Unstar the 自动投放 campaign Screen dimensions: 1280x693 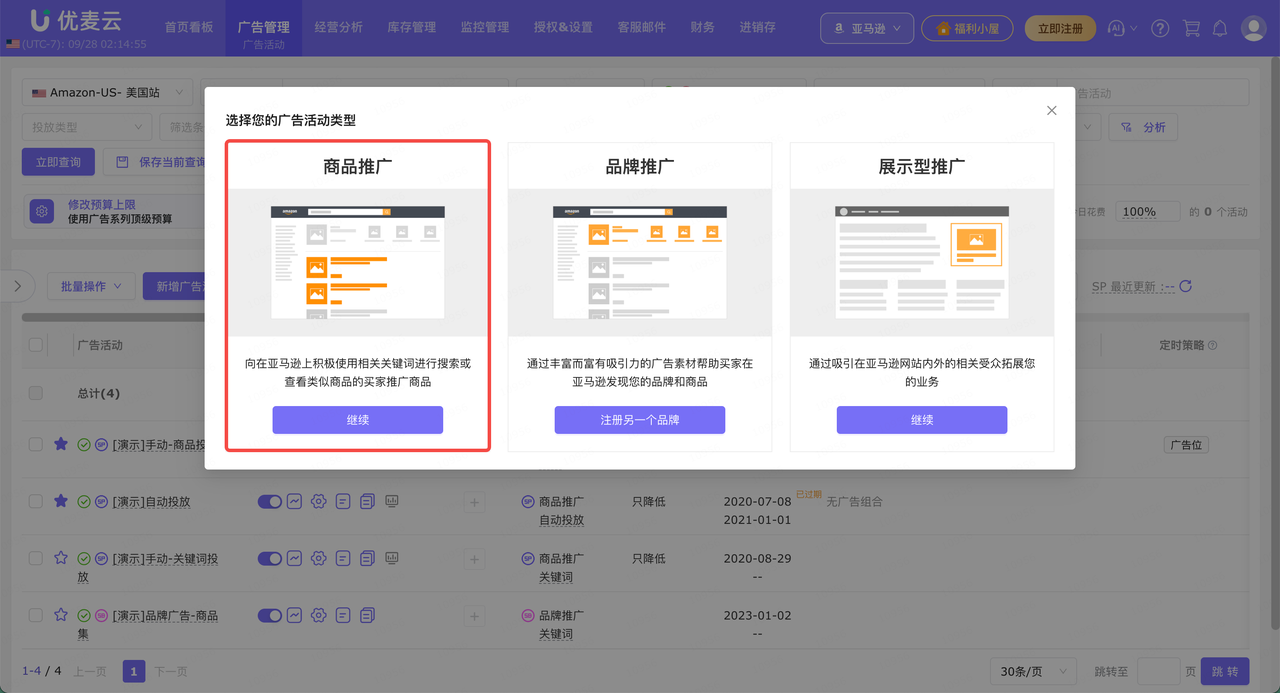tap(61, 501)
